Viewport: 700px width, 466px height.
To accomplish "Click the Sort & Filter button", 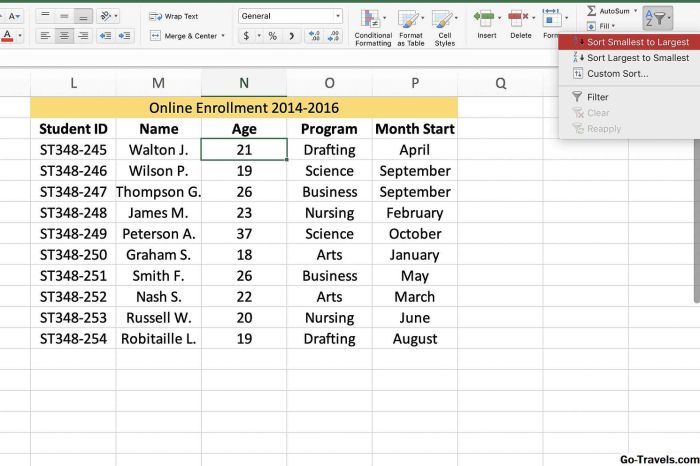I will (658, 18).
